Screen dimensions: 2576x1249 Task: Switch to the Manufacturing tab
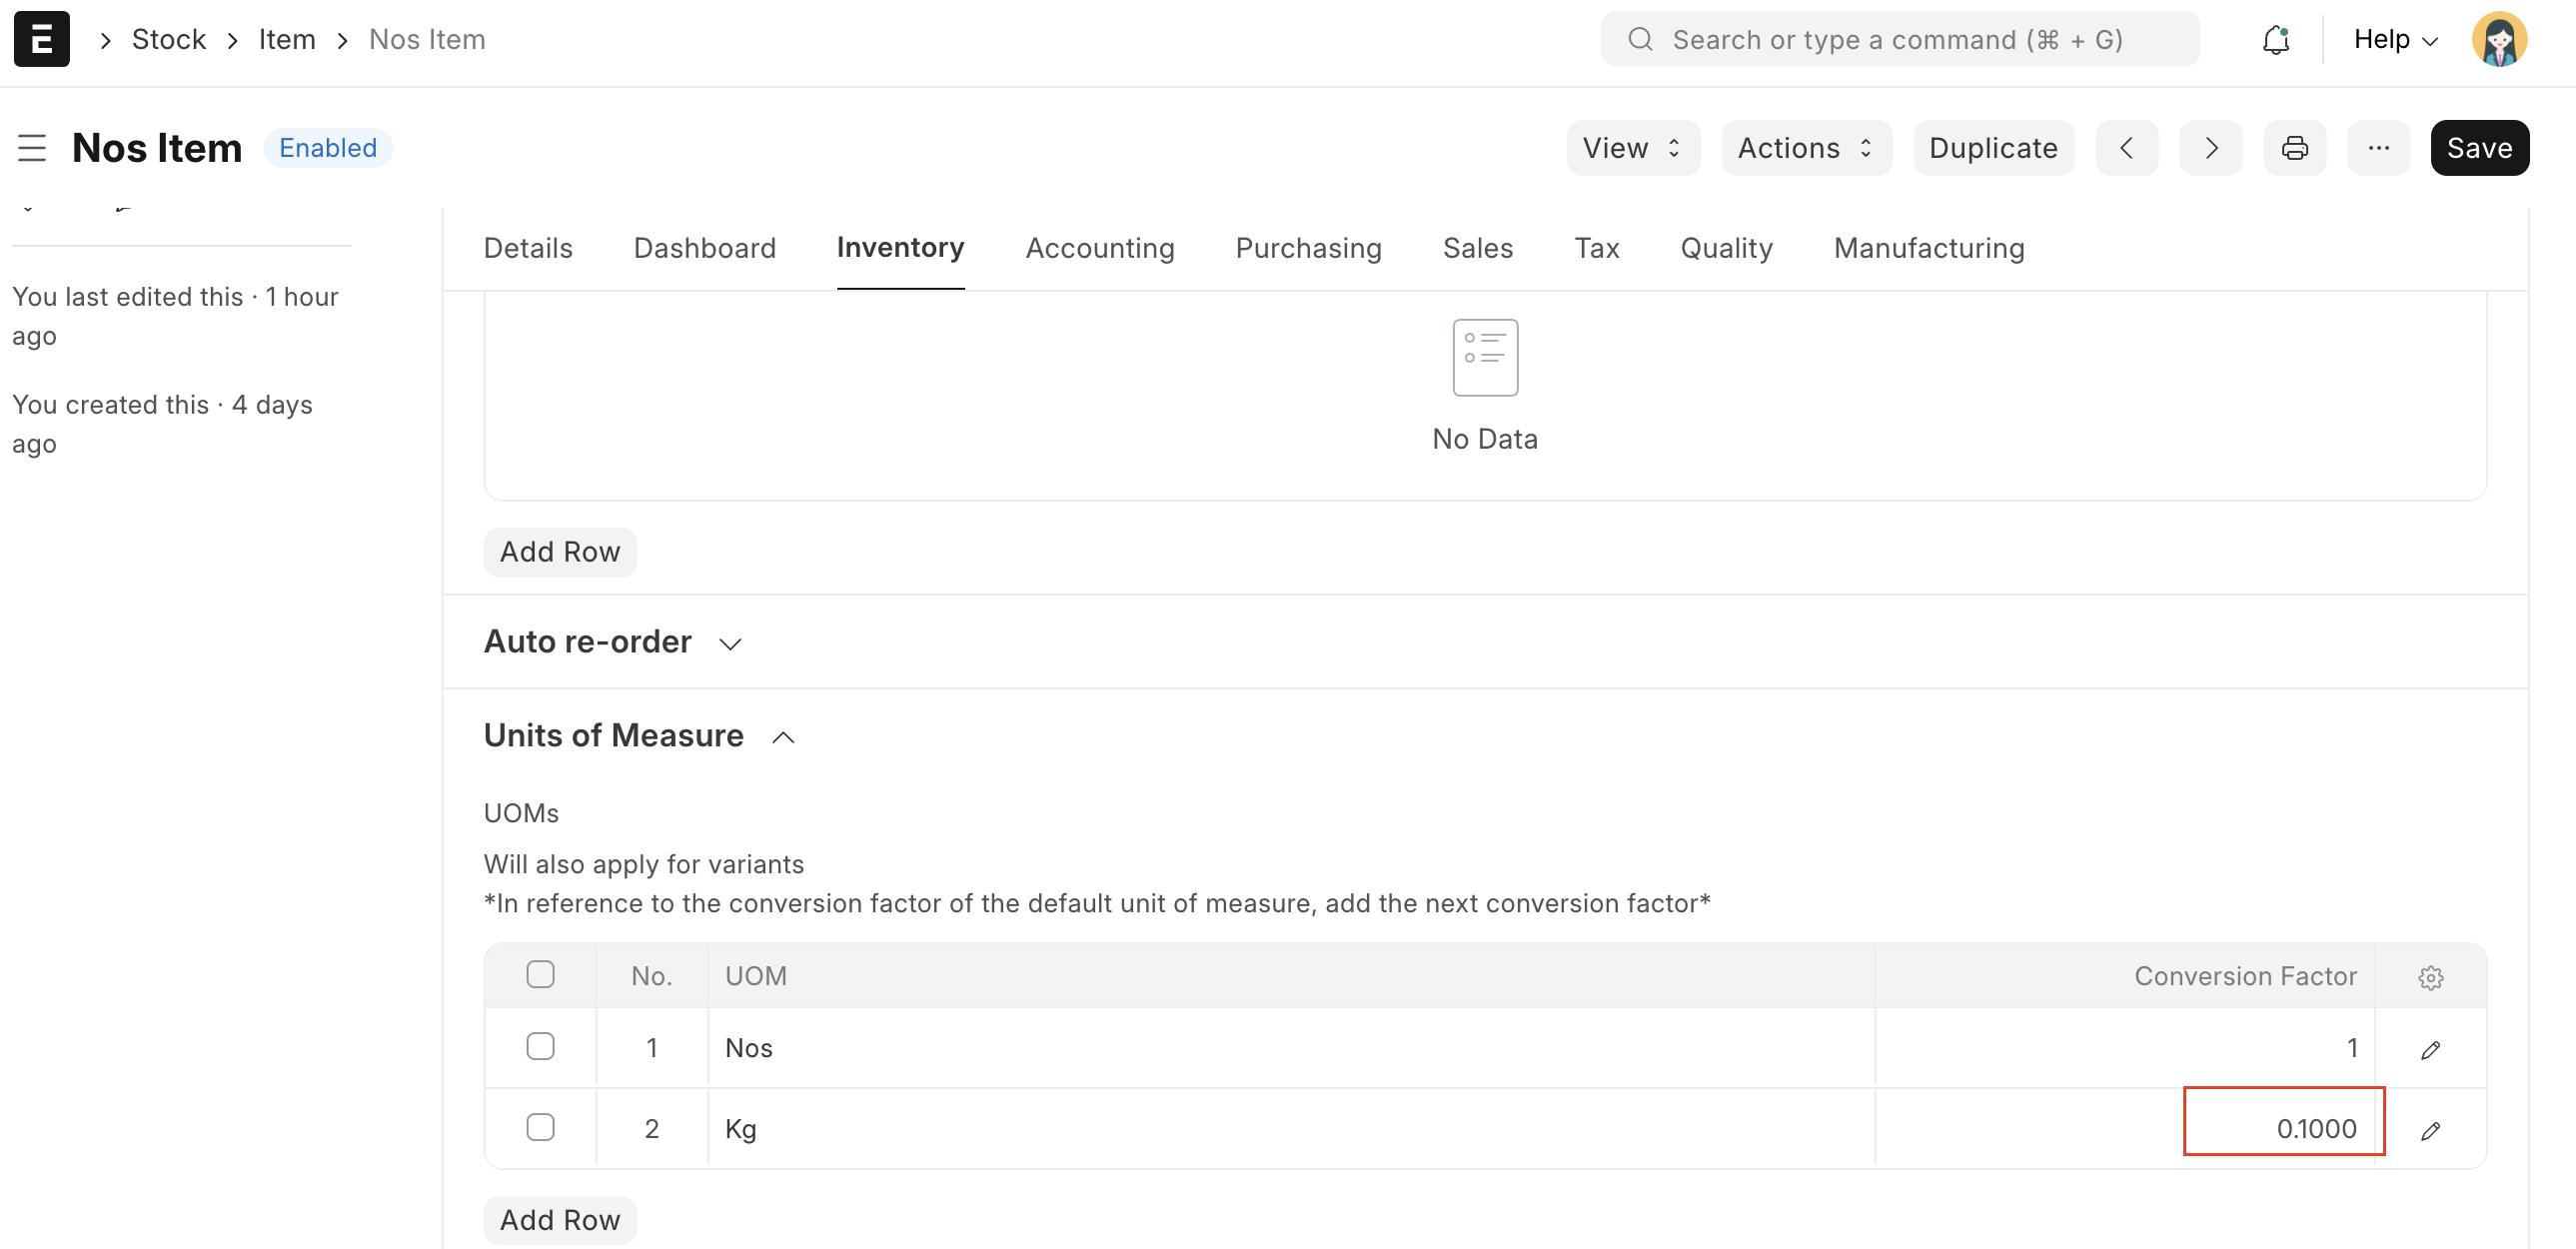pos(1928,248)
